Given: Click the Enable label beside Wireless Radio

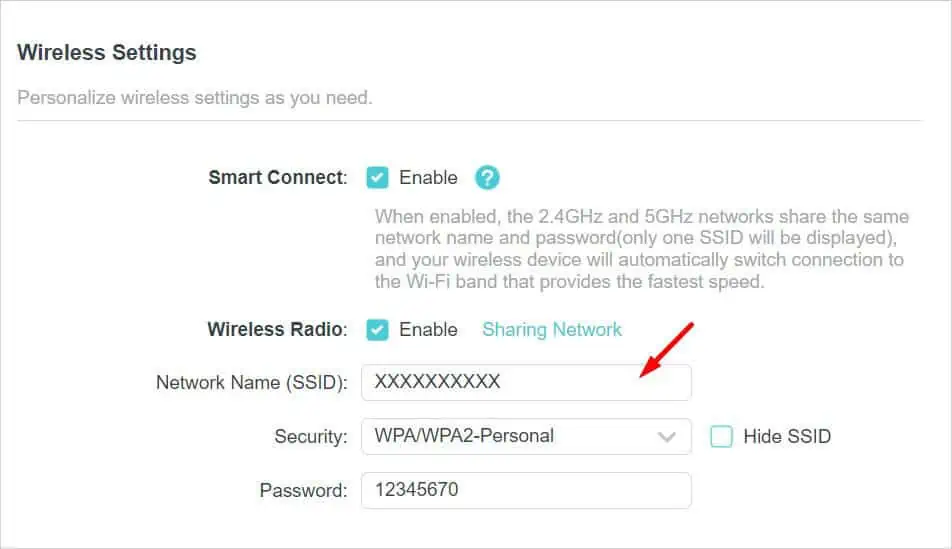Looking at the screenshot, I should click(428, 330).
